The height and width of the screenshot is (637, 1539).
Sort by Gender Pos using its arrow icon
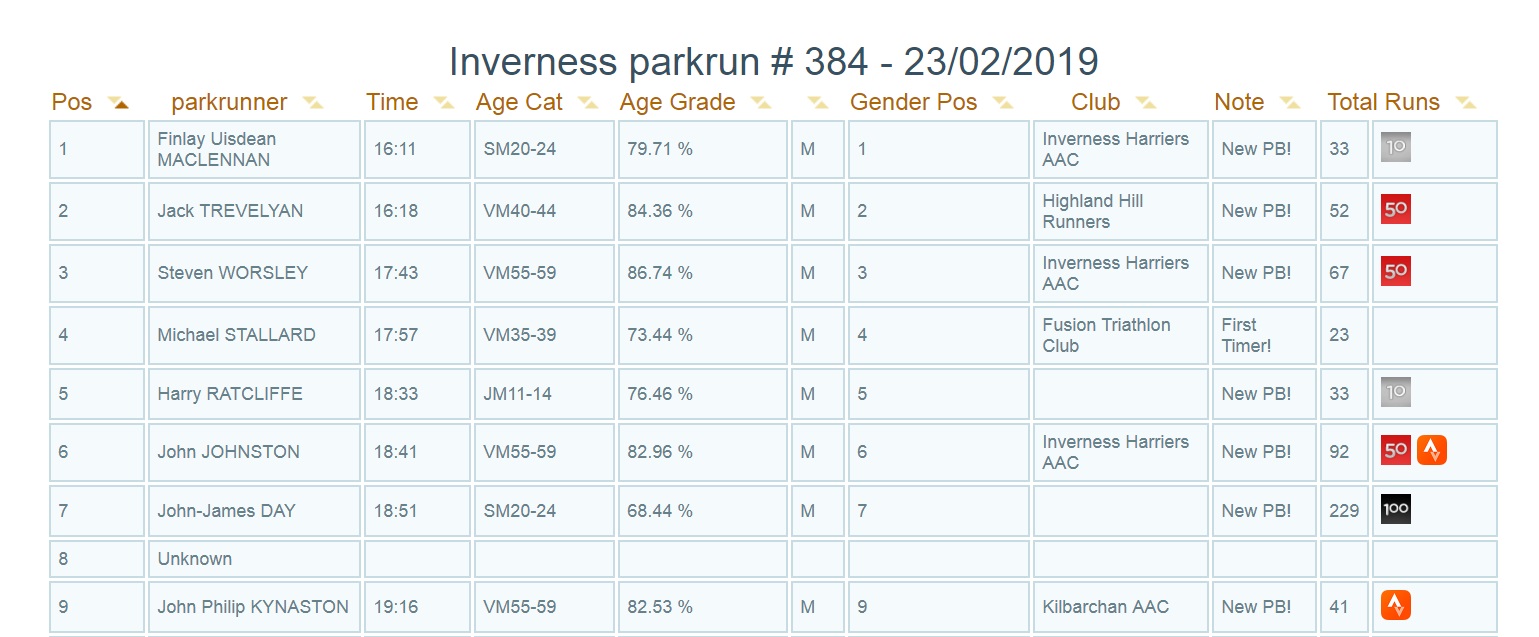[1003, 103]
